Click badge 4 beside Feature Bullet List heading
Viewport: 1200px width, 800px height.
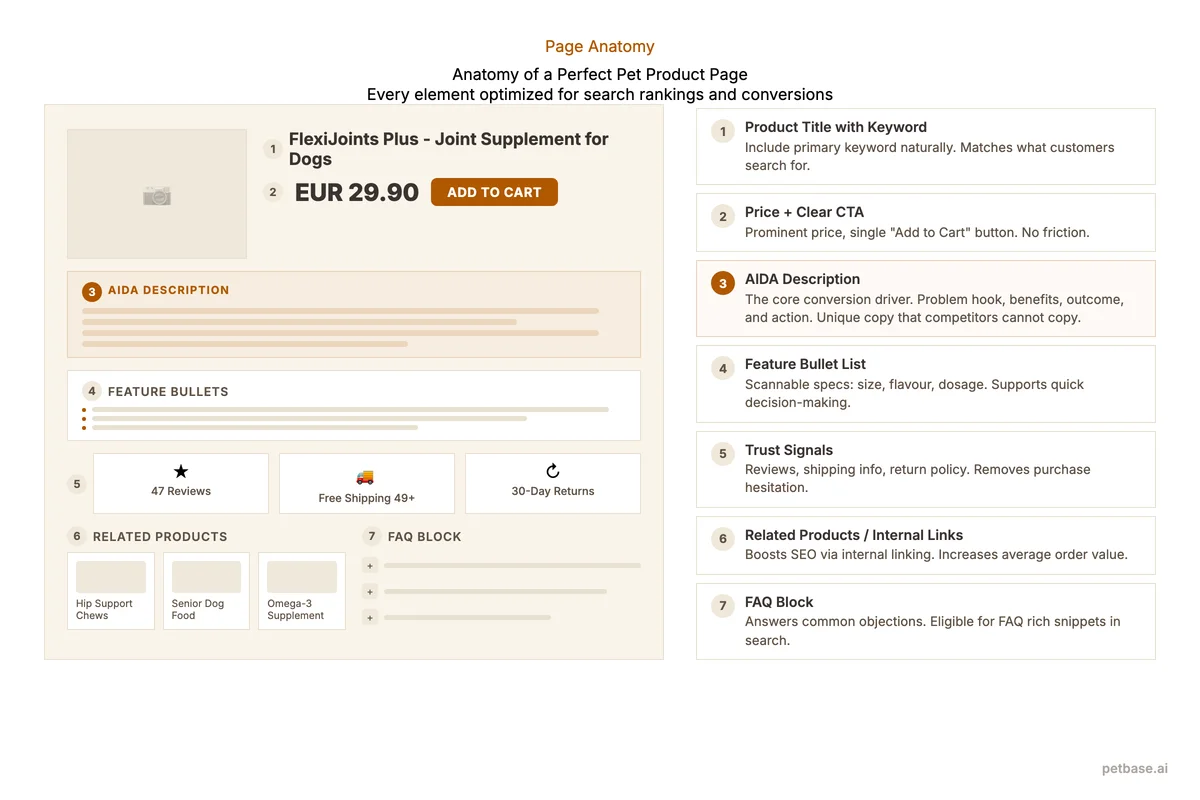click(722, 368)
